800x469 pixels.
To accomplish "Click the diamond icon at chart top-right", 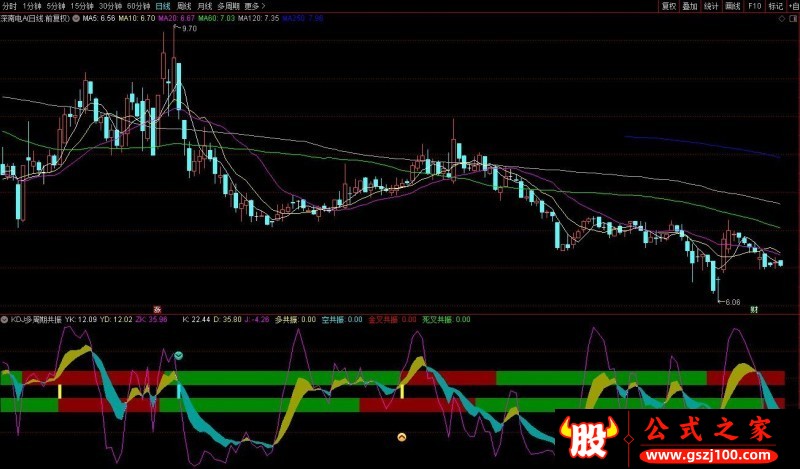I will (782, 19).
